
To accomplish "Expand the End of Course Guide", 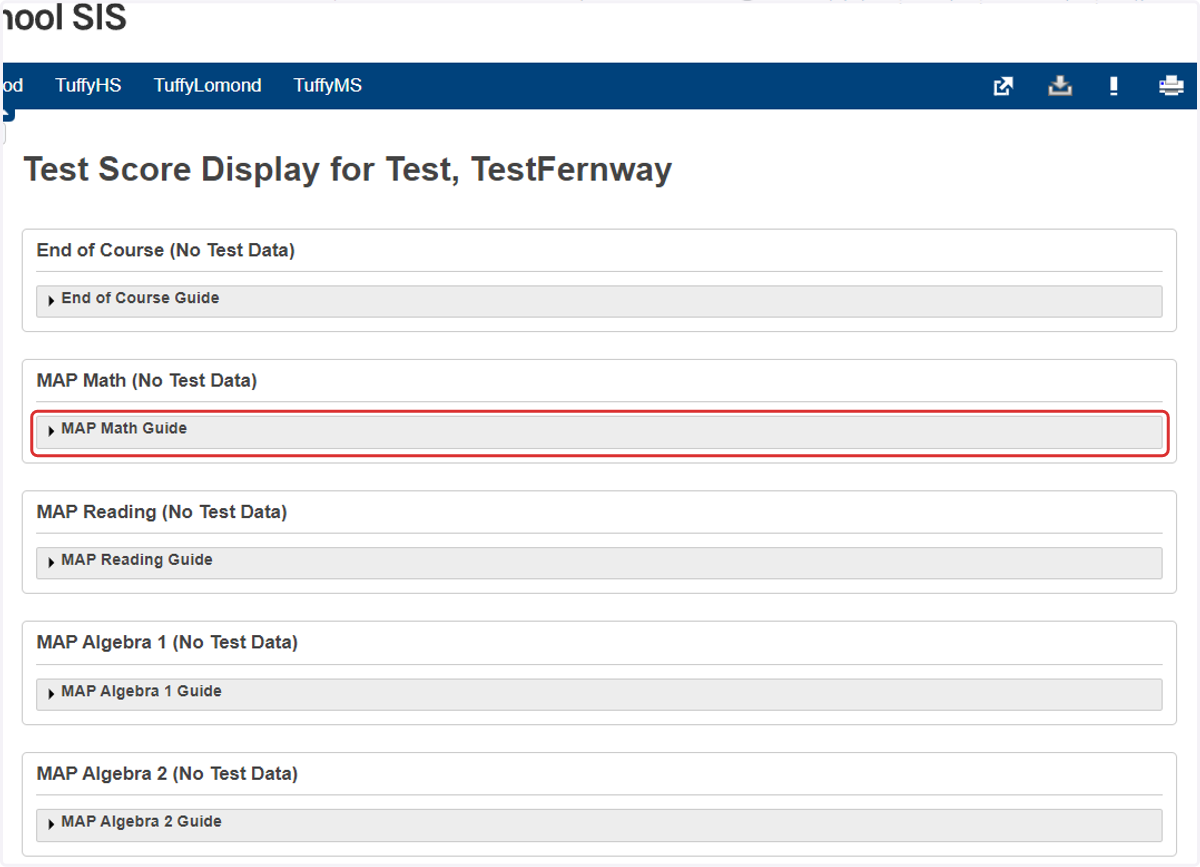I will (599, 301).
